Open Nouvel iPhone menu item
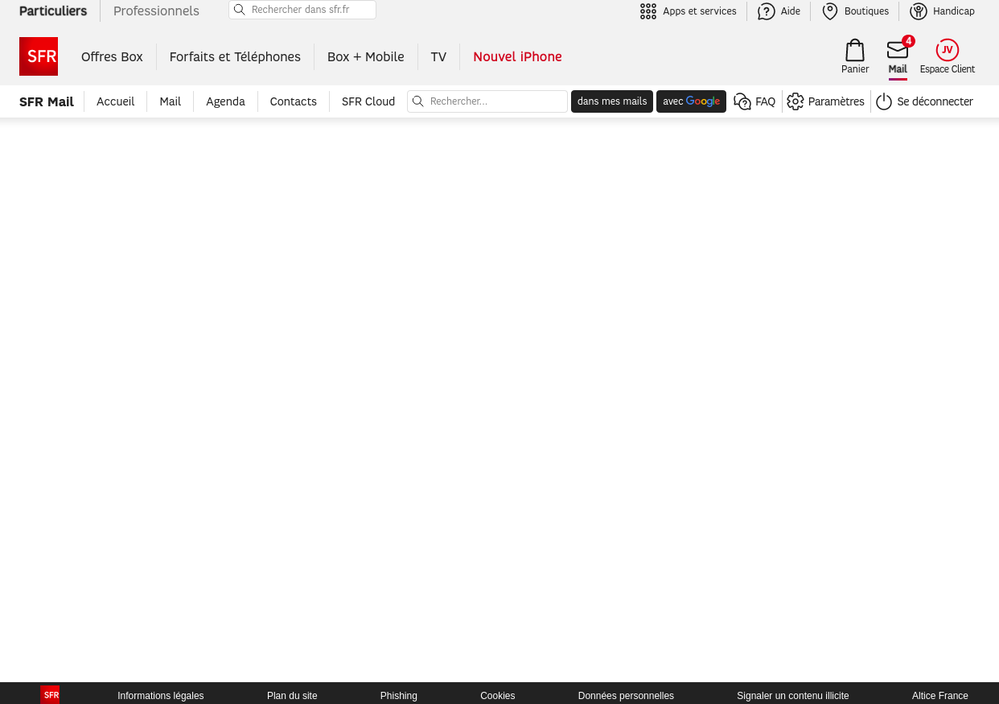Viewport: 999px width, 704px height. [x=517, y=57]
